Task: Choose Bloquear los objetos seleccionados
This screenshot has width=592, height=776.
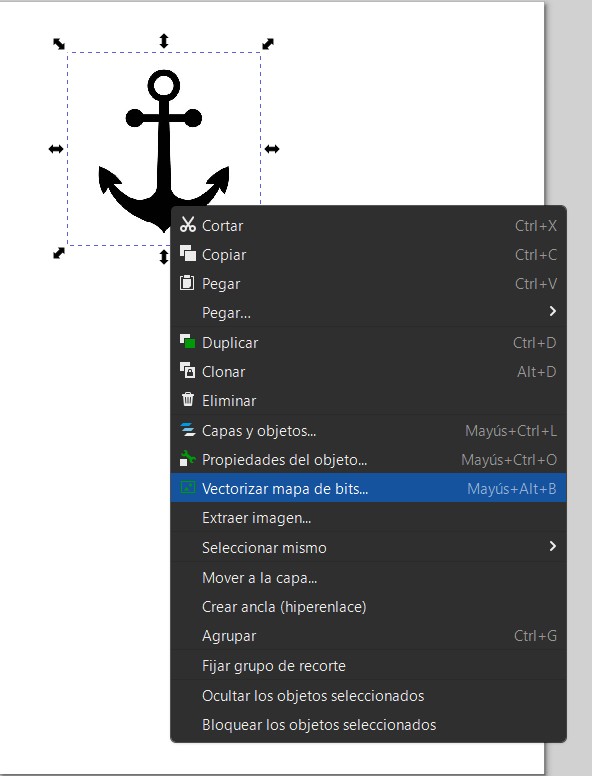Action: [368, 725]
